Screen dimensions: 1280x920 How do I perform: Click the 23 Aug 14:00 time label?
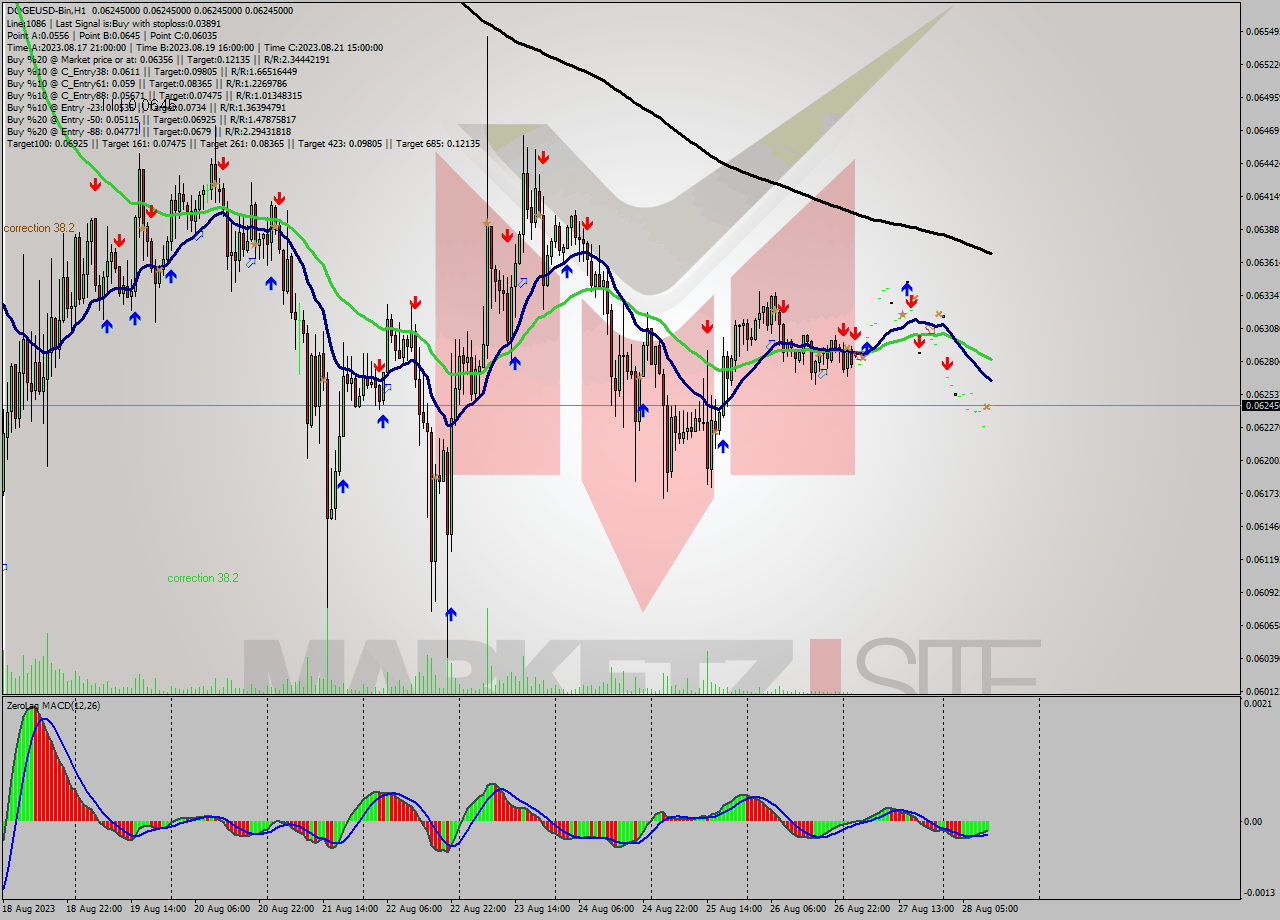click(x=542, y=909)
